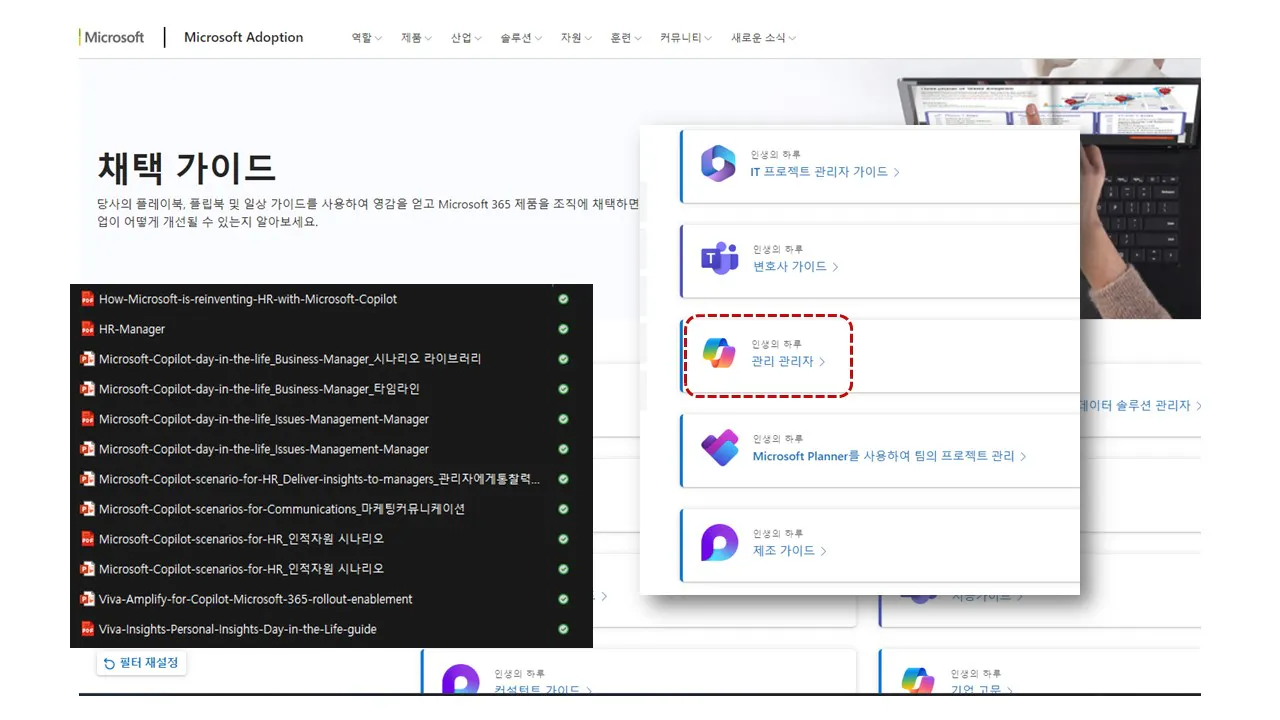Select the Deliver-insights-to-managers file name
The width and height of the screenshot is (1280, 720).
[x=319, y=479]
